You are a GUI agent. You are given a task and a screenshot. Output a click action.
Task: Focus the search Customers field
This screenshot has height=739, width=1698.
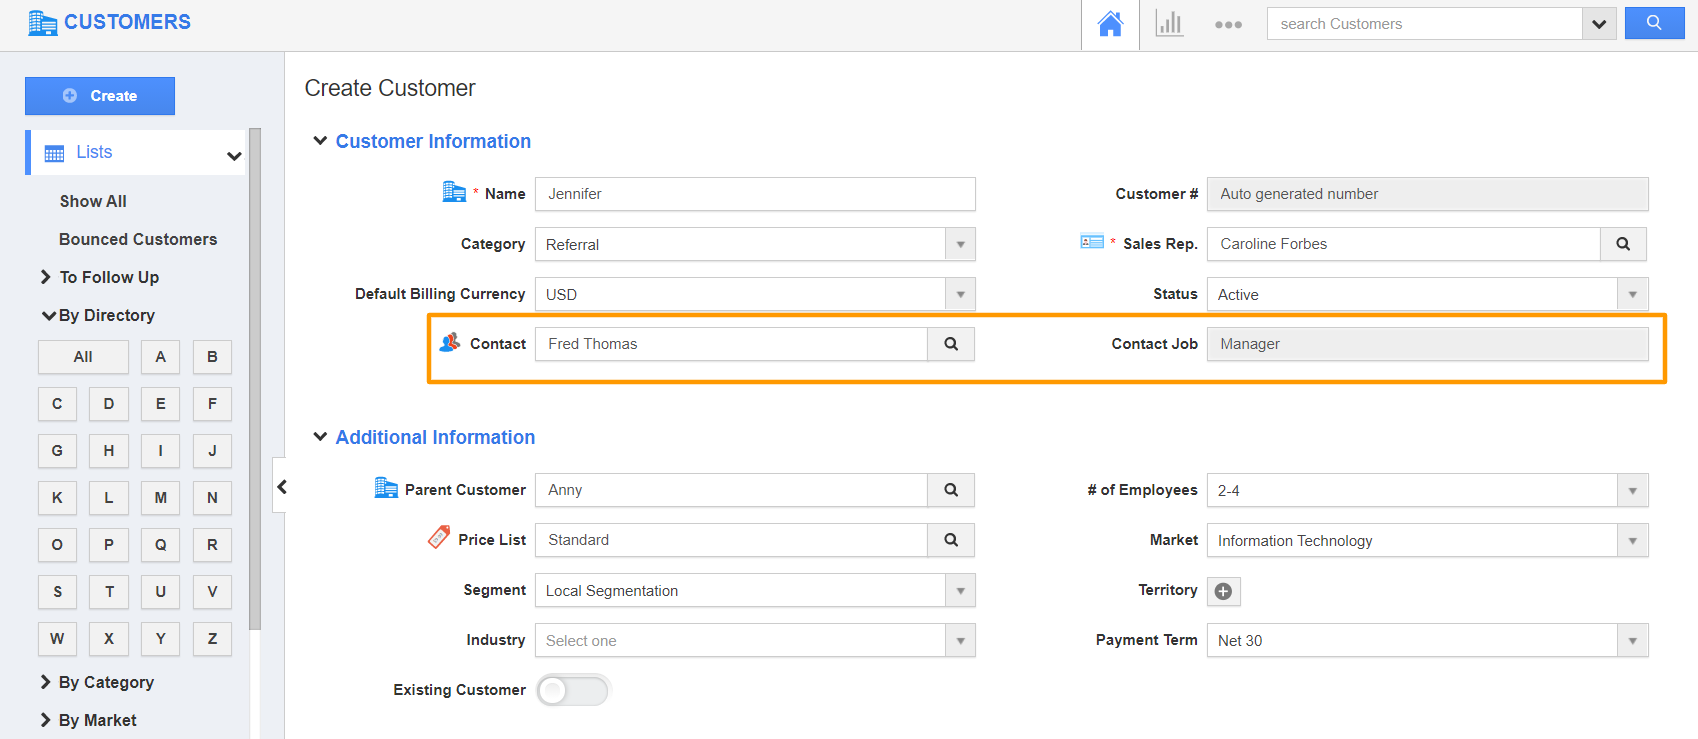pyautogui.click(x=1425, y=24)
